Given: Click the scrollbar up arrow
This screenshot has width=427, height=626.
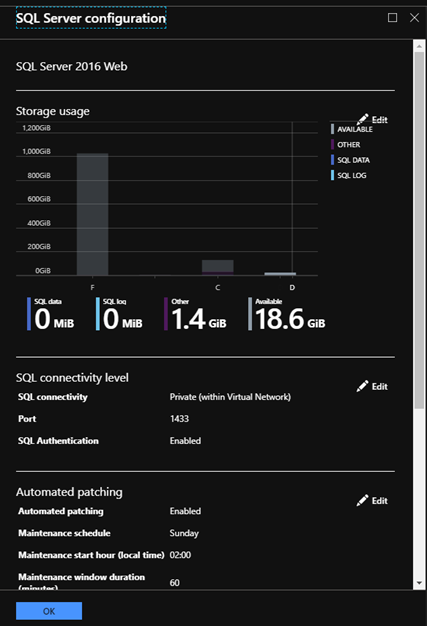Looking at the screenshot, I should tap(419, 46).
